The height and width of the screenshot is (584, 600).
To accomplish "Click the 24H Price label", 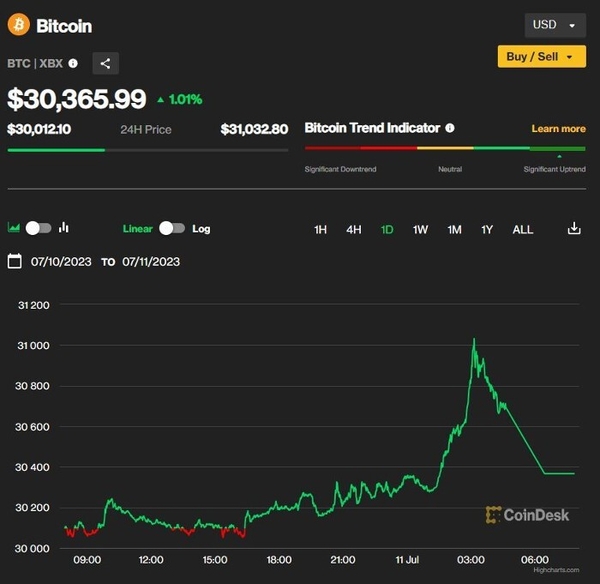I will 146,130.
